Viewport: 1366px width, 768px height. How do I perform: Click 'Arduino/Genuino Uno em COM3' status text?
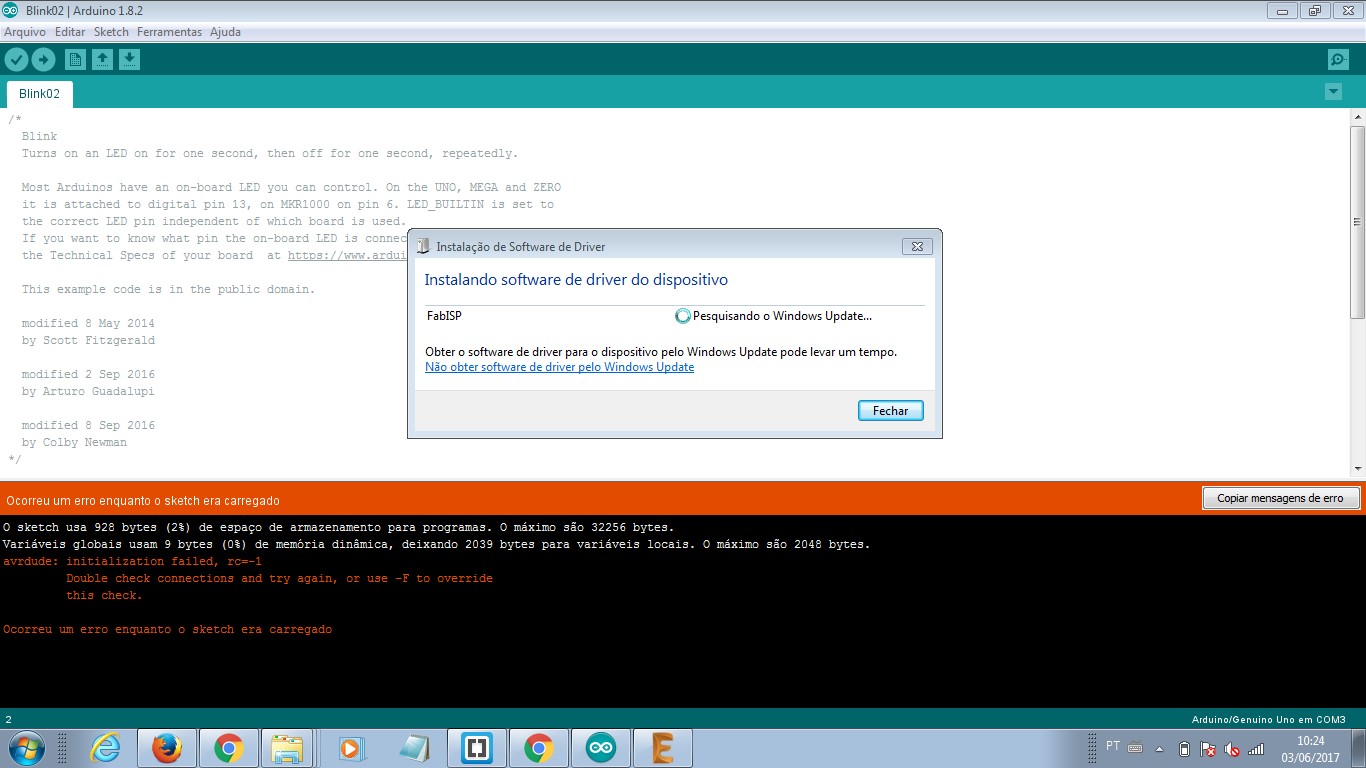pyautogui.click(x=1268, y=720)
